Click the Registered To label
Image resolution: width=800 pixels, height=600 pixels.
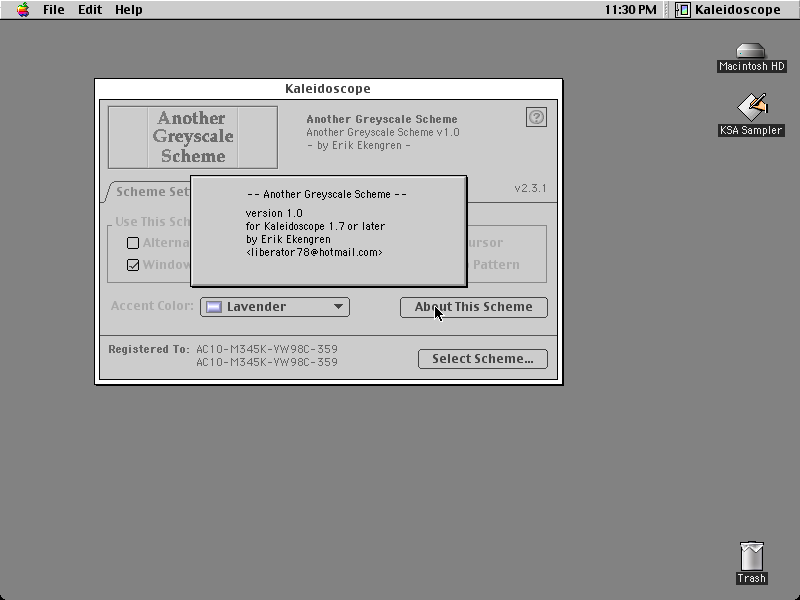tap(149, 349)
